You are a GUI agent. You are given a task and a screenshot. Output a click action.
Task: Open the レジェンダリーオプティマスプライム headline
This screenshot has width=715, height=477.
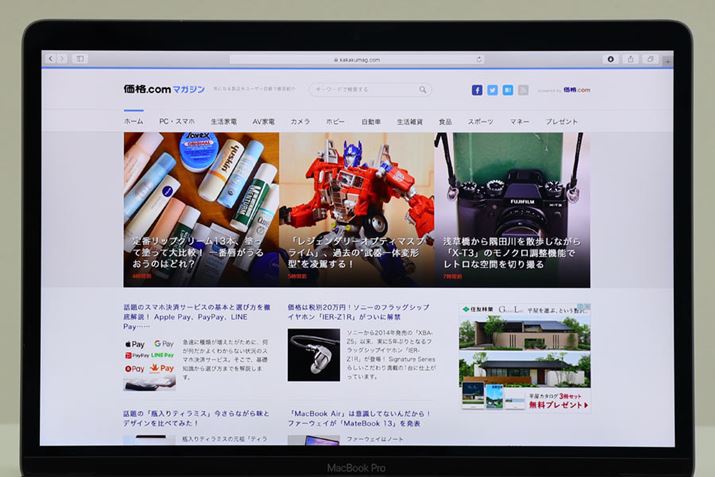tap(356, 253)
